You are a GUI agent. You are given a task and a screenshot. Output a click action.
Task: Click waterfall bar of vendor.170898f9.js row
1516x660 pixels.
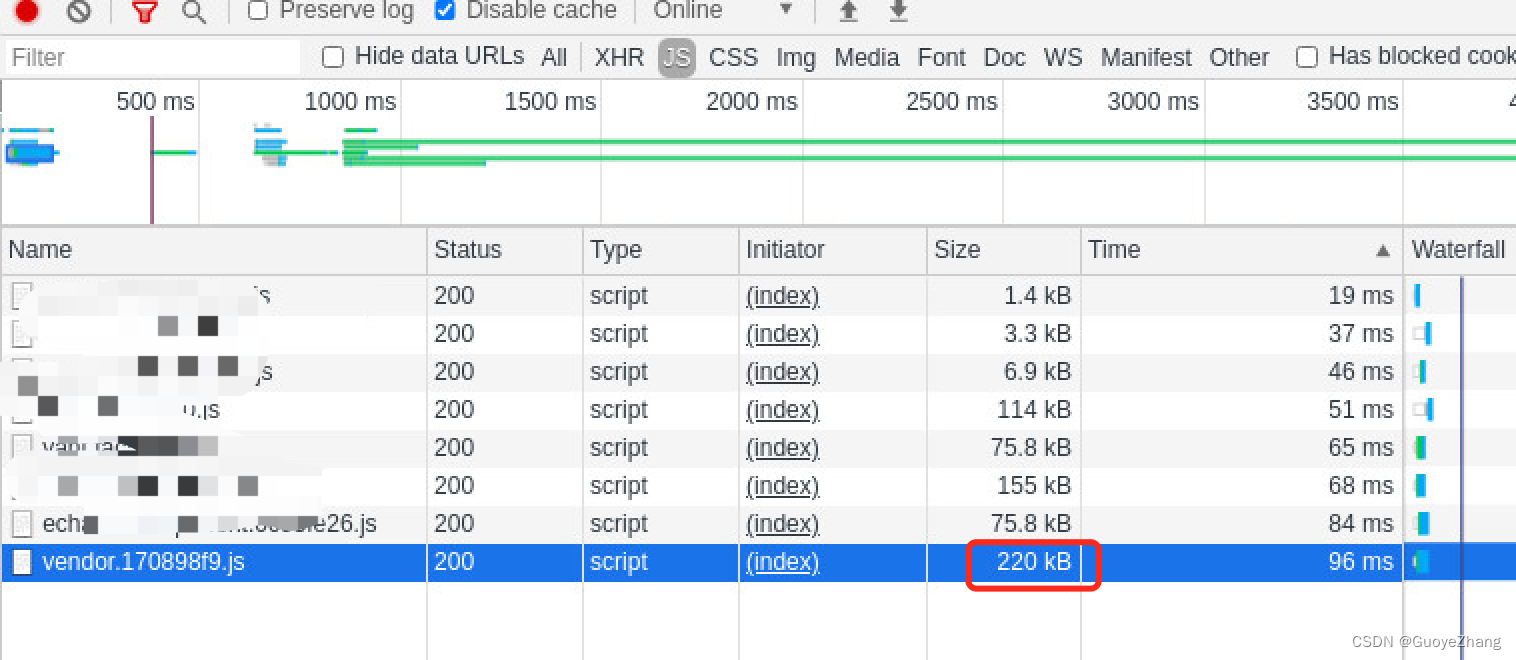1421,562
